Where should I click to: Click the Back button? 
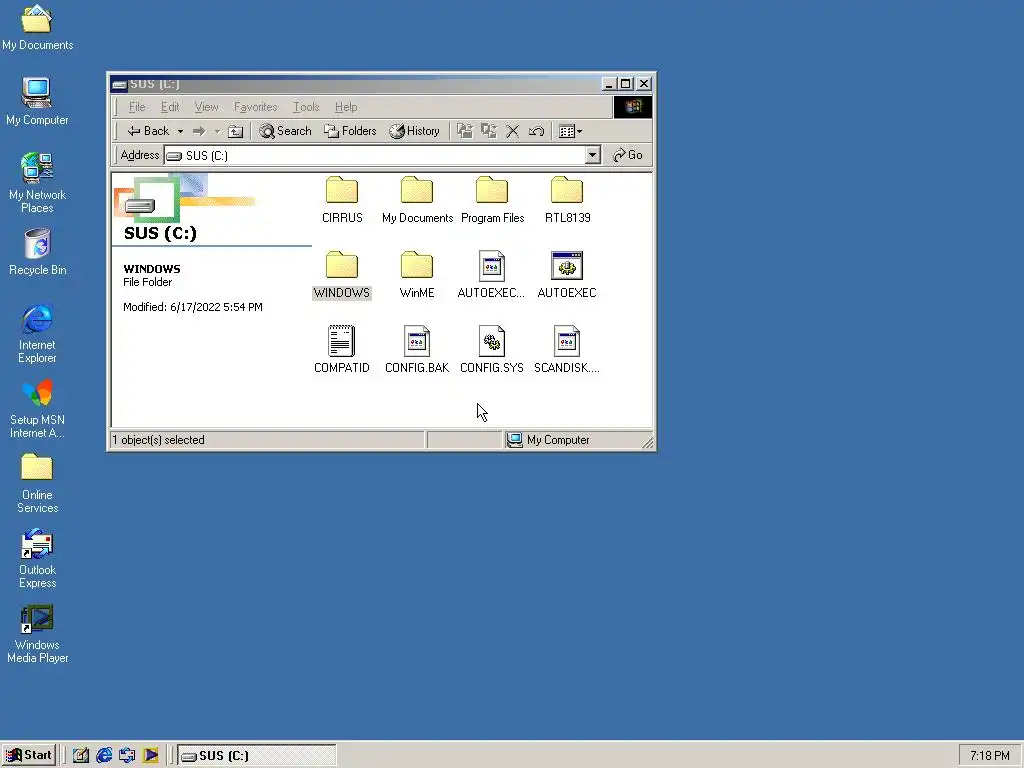pos(148,131)
